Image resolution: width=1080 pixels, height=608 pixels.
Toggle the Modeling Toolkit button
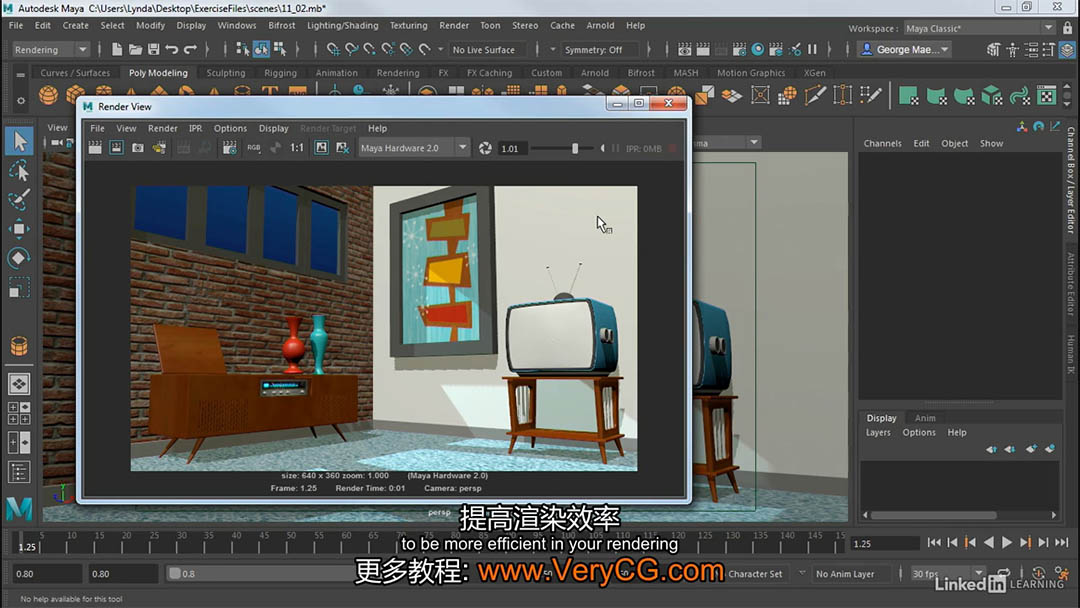pos(993,50)
